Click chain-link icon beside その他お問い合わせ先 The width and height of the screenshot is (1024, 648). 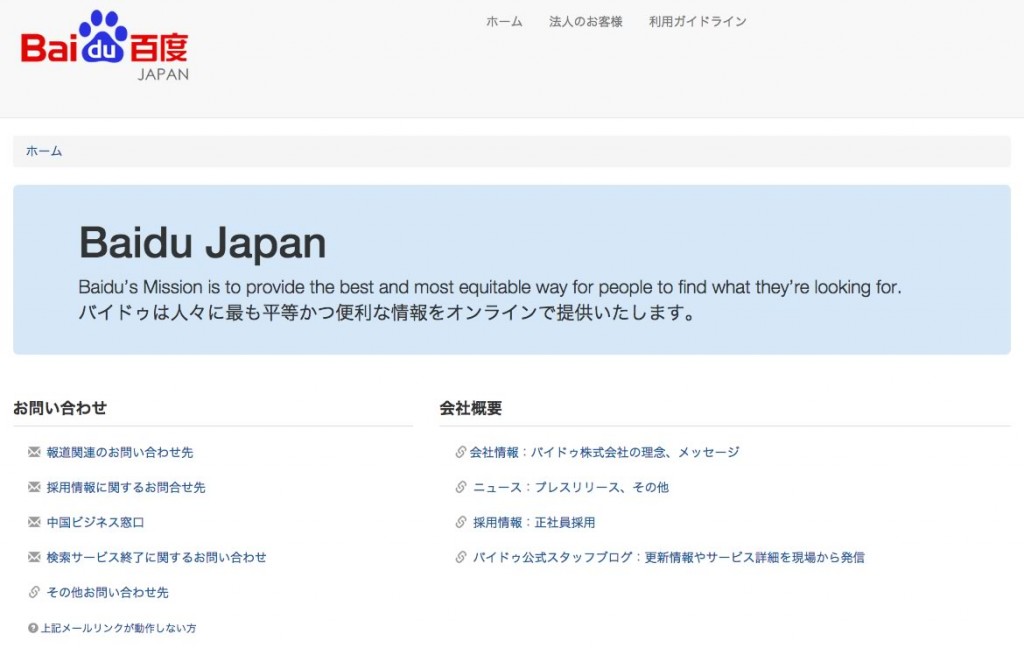point(34,592)
